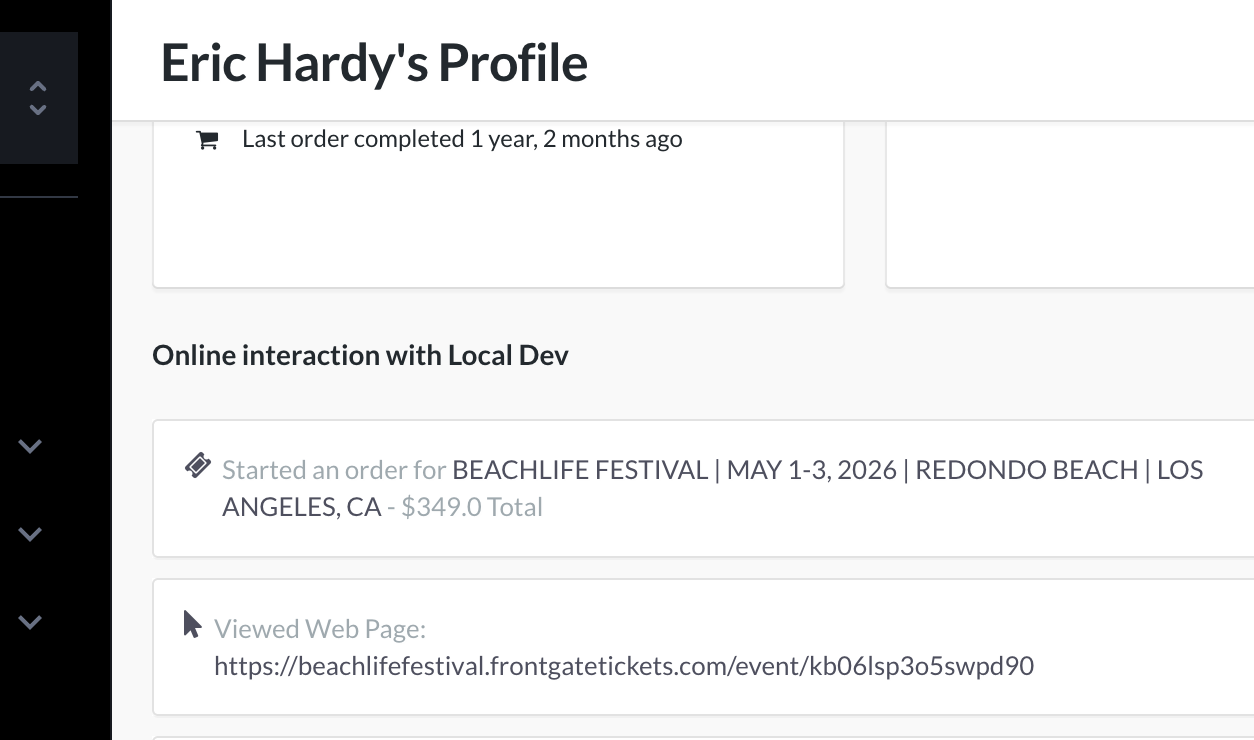Expand the lowest sidebar chevron section
Viewport: 1254px width, 740px height.
(30, 622)
